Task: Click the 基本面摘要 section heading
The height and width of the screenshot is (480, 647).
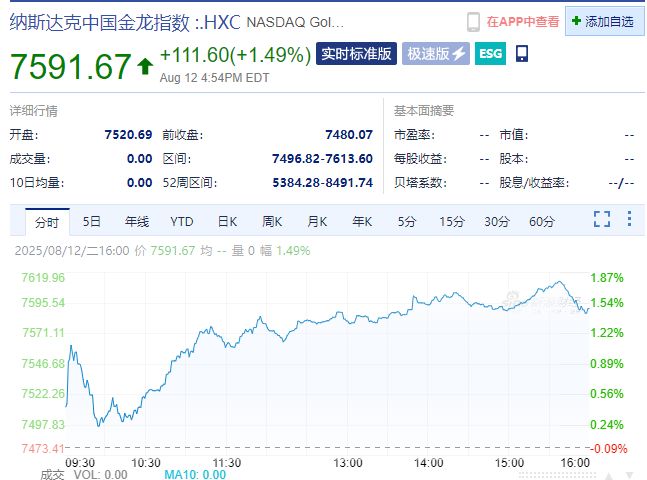Action: click(424, 111)
